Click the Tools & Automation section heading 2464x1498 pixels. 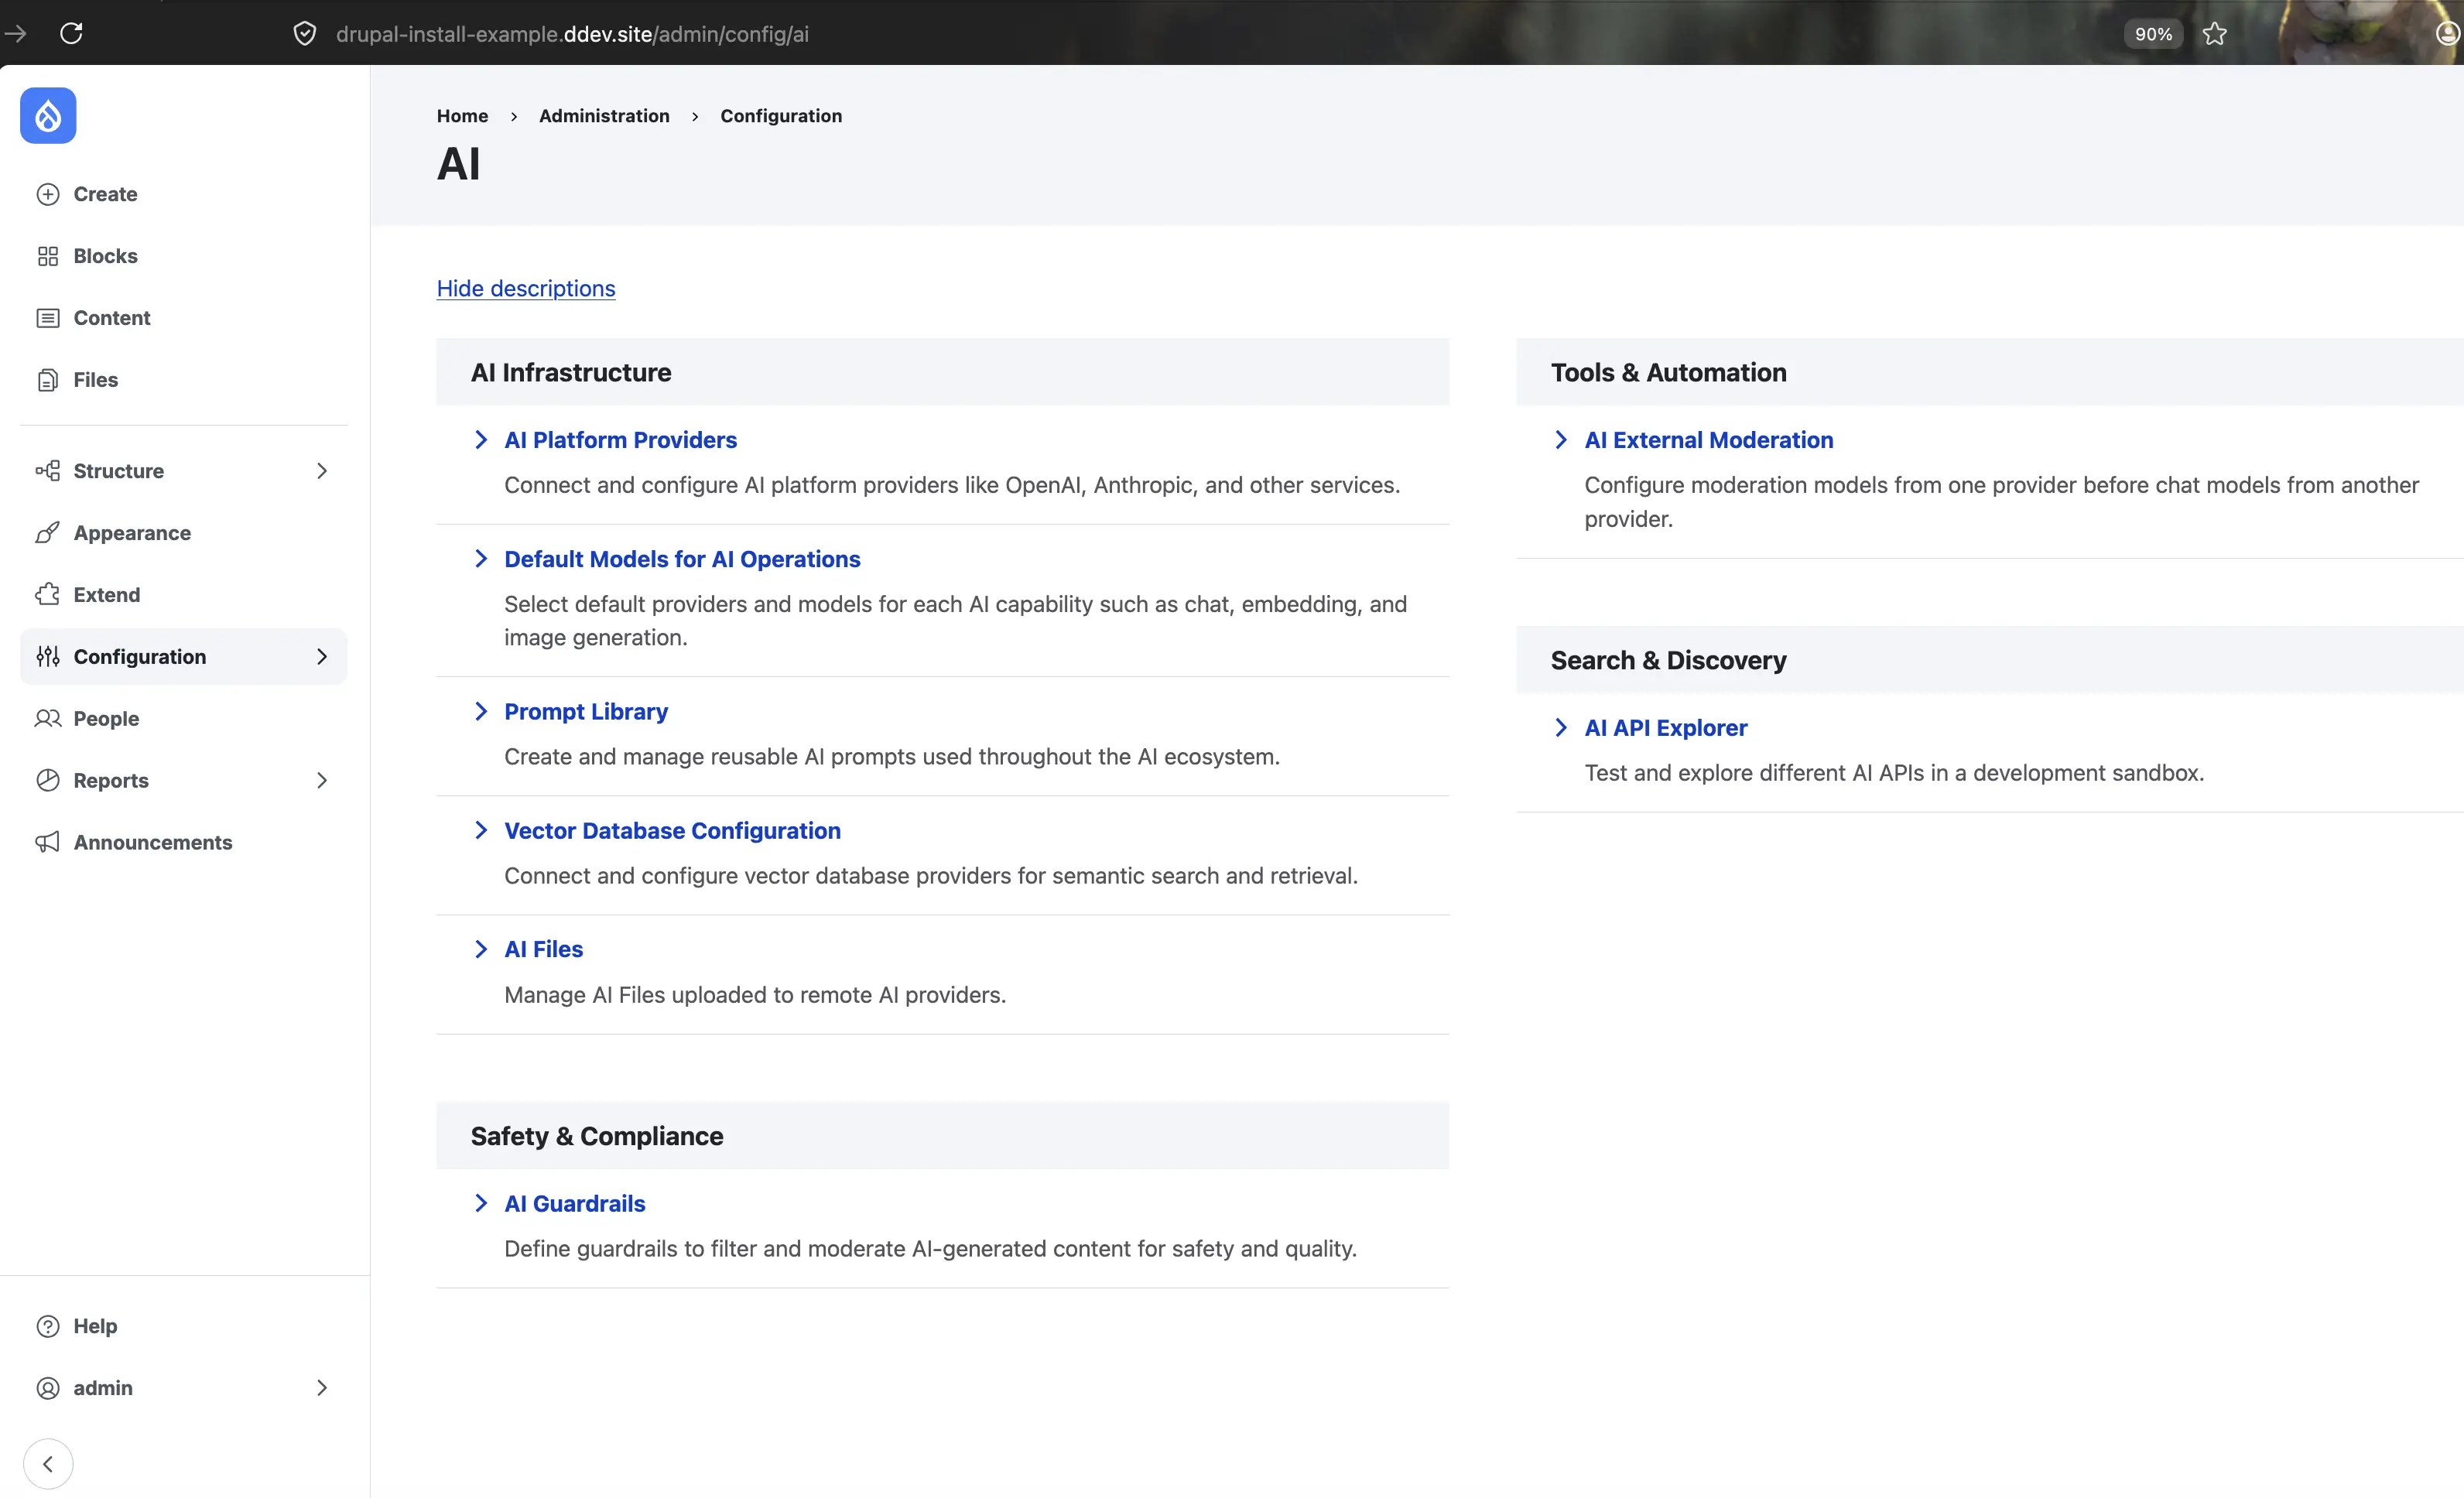[x=1668, y=372]
